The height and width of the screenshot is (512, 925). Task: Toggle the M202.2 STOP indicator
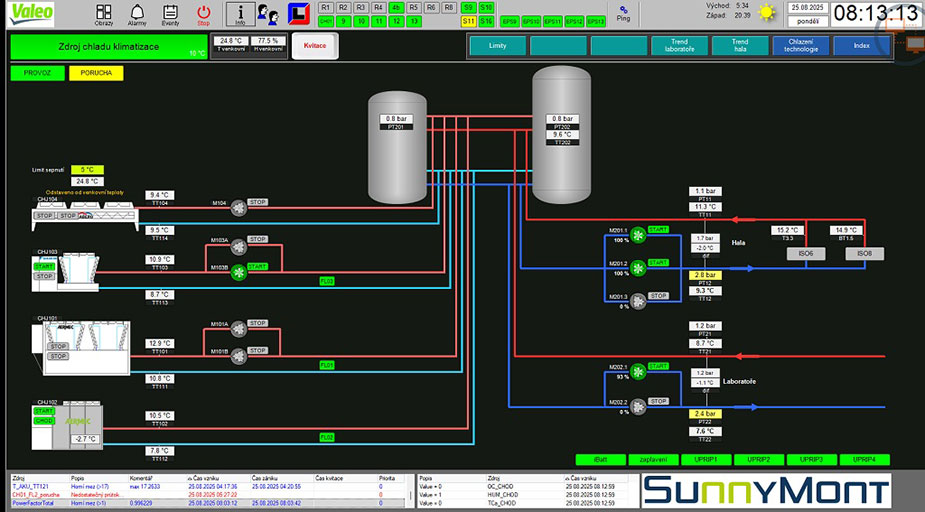tap(658, 401)
